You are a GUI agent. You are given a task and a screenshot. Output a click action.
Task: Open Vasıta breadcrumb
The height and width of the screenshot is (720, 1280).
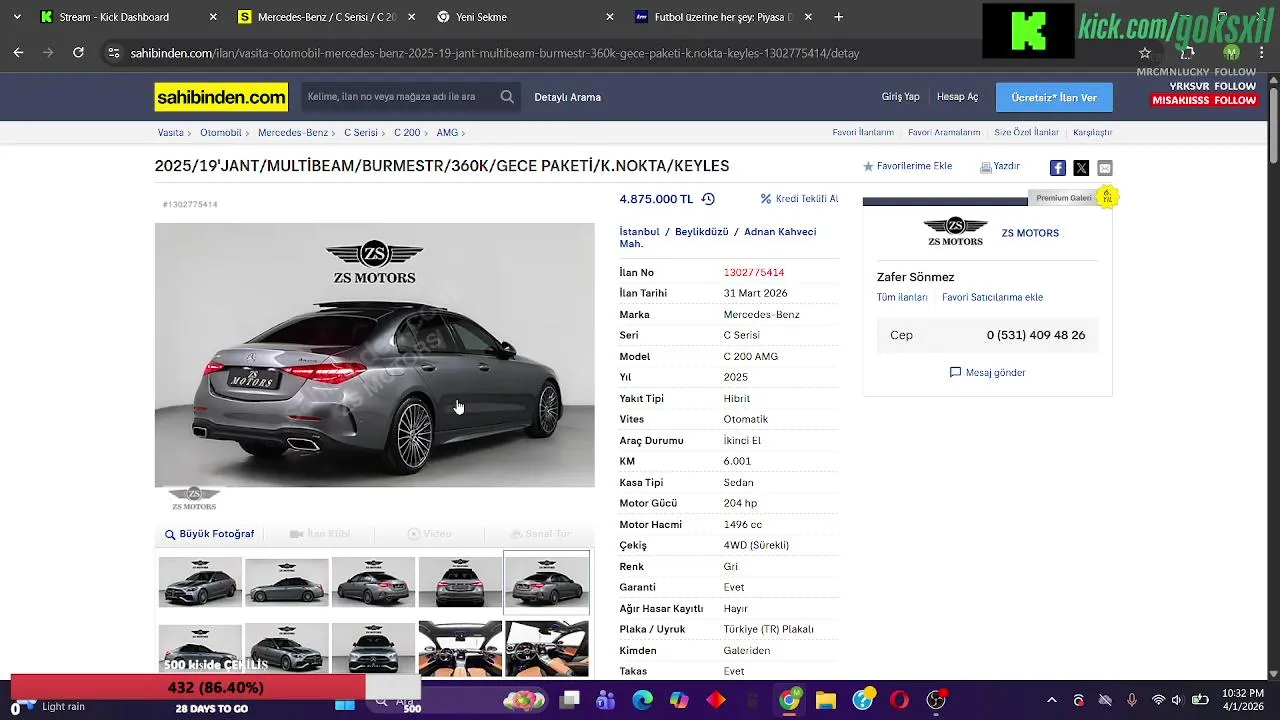click(x=170, y=132)
